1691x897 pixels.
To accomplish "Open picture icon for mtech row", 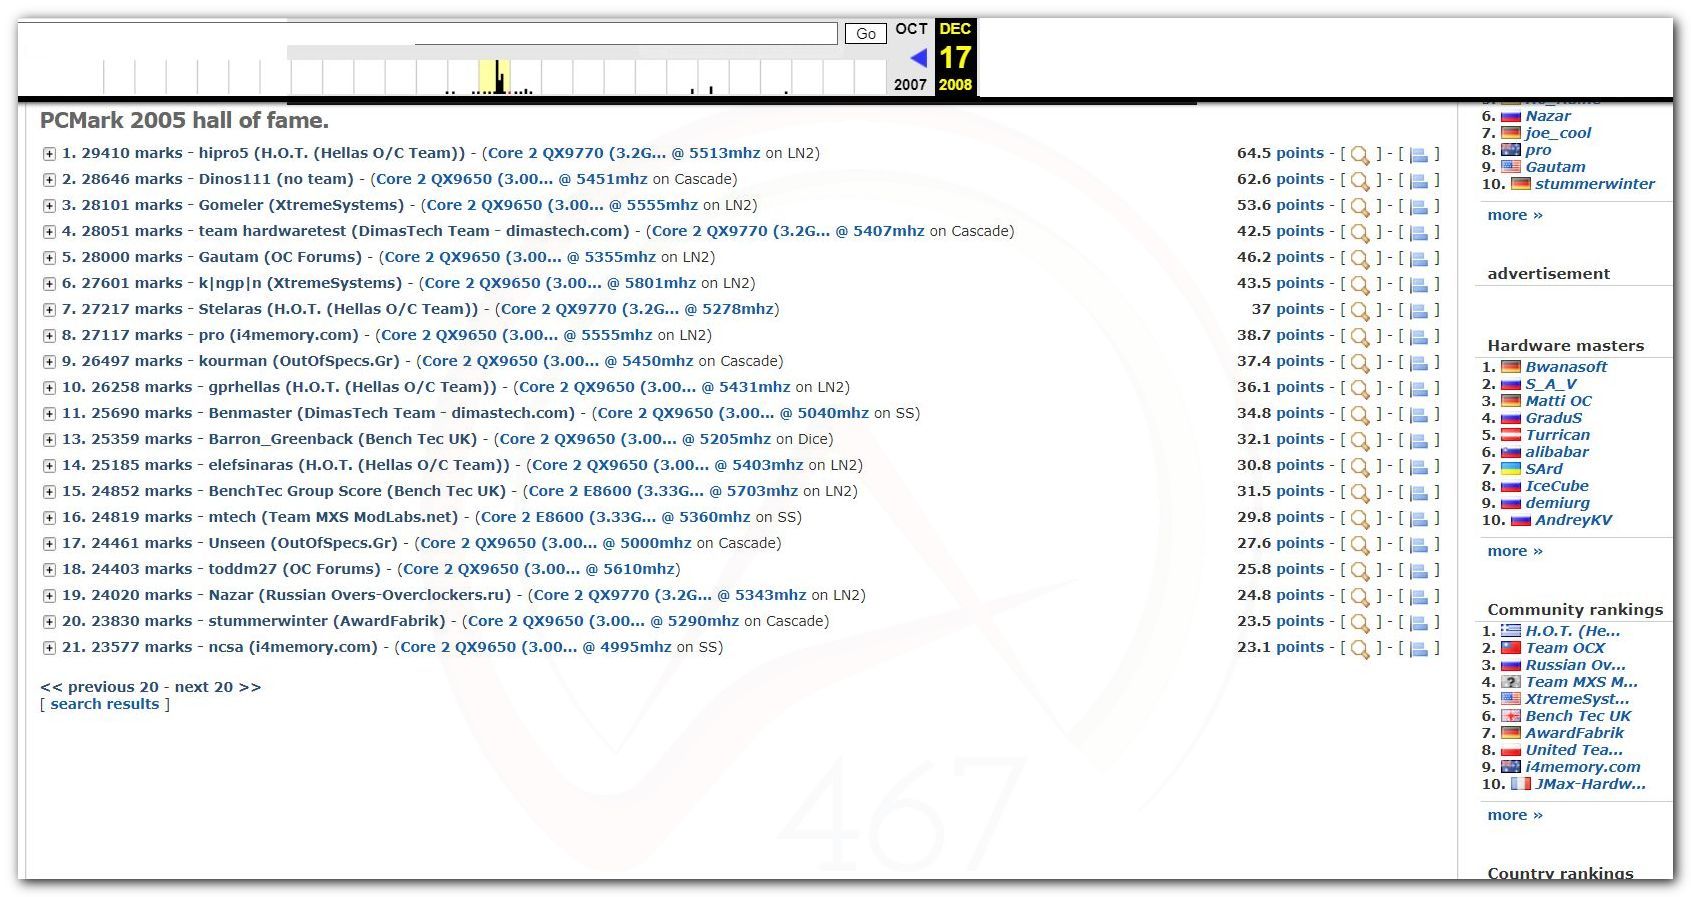I will pyautogui.click(x=1418, y=518).
